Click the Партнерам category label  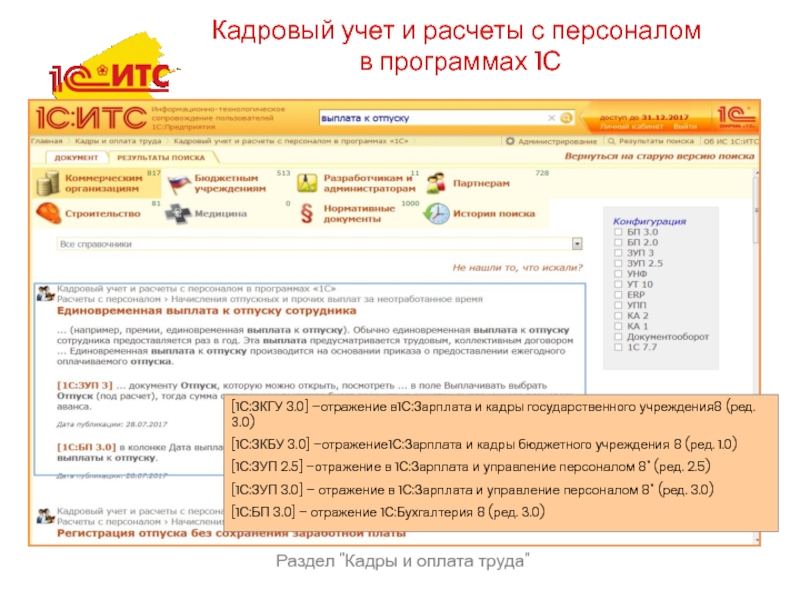481,183
